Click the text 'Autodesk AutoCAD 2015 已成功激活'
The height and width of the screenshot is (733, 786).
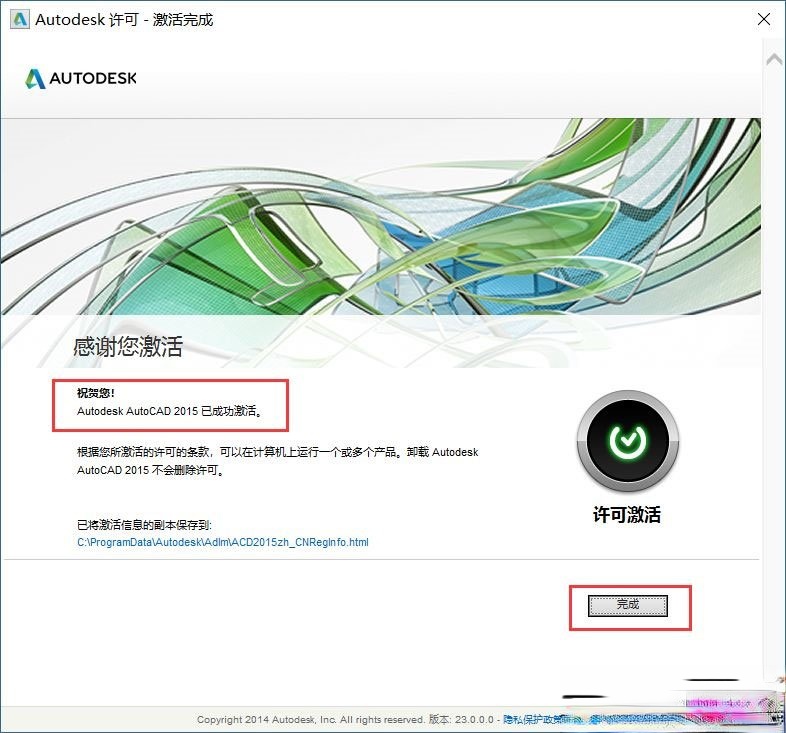pyautogui.click(x=169, y=411)
